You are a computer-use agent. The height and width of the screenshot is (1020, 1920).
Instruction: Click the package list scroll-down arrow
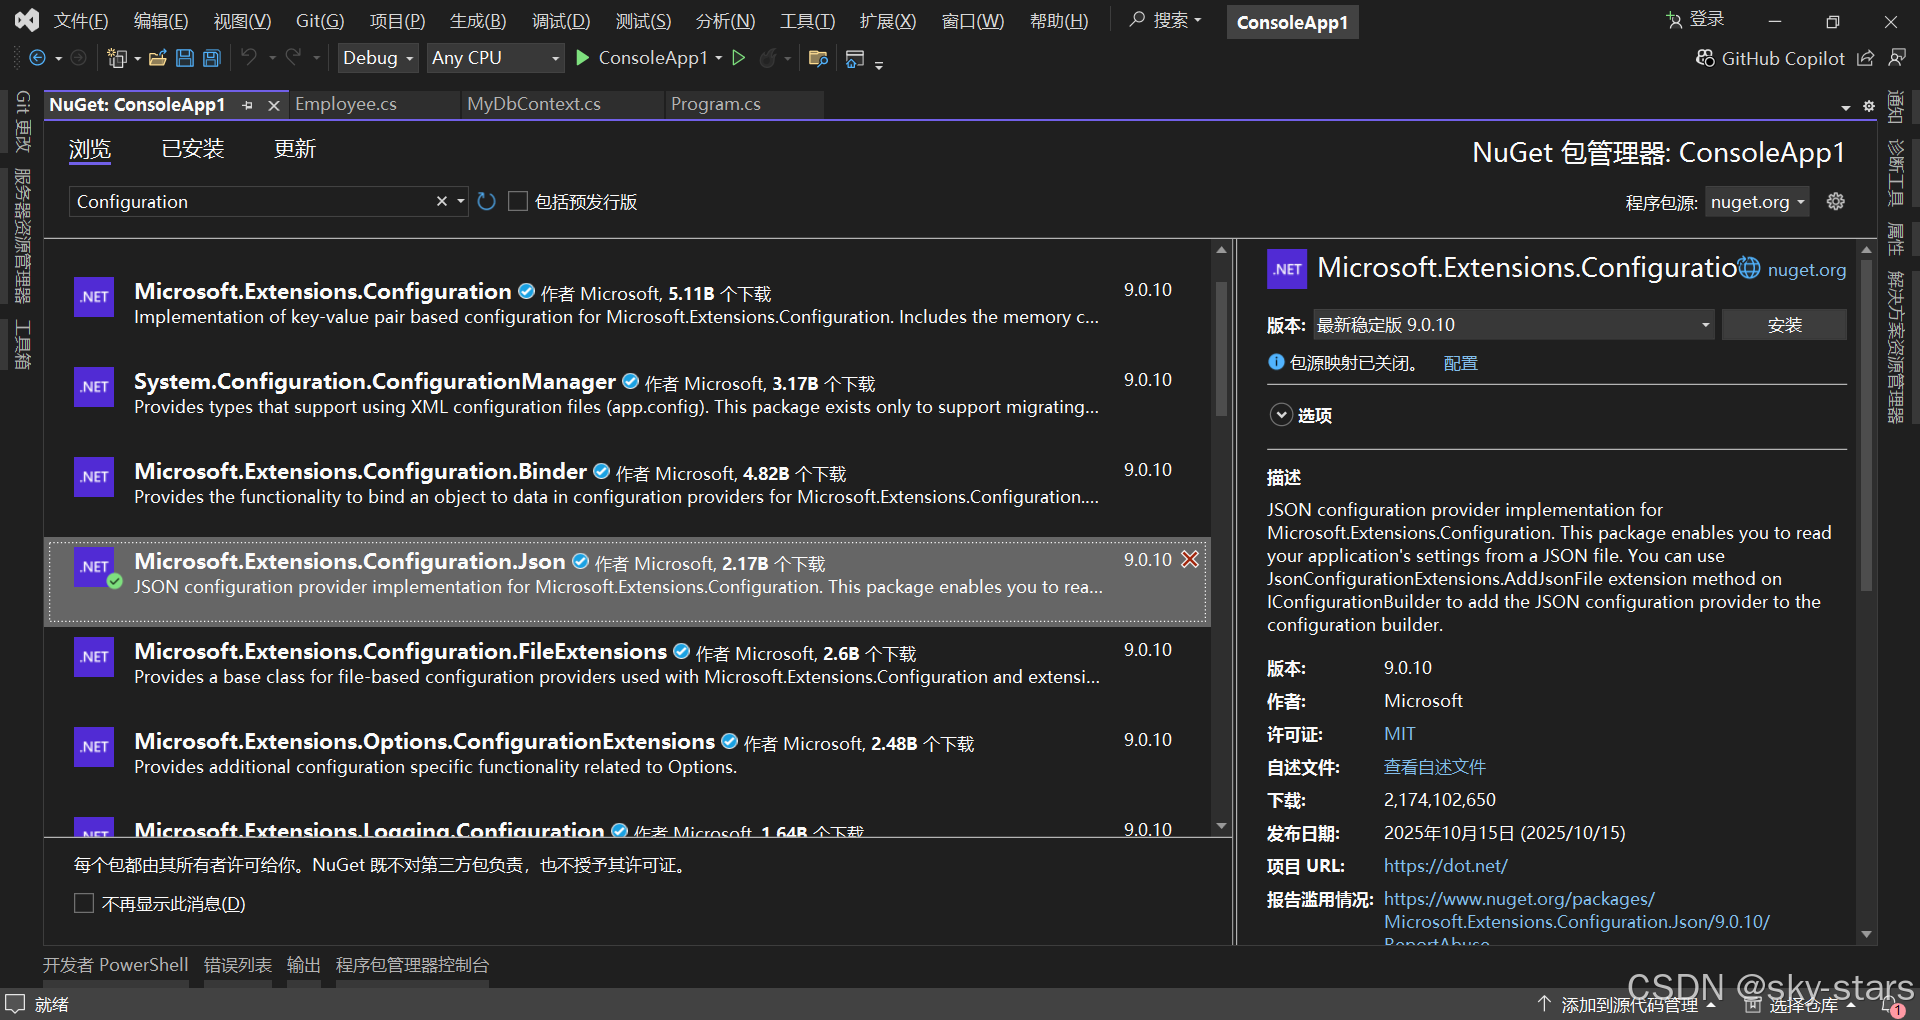pos(1221,826)
